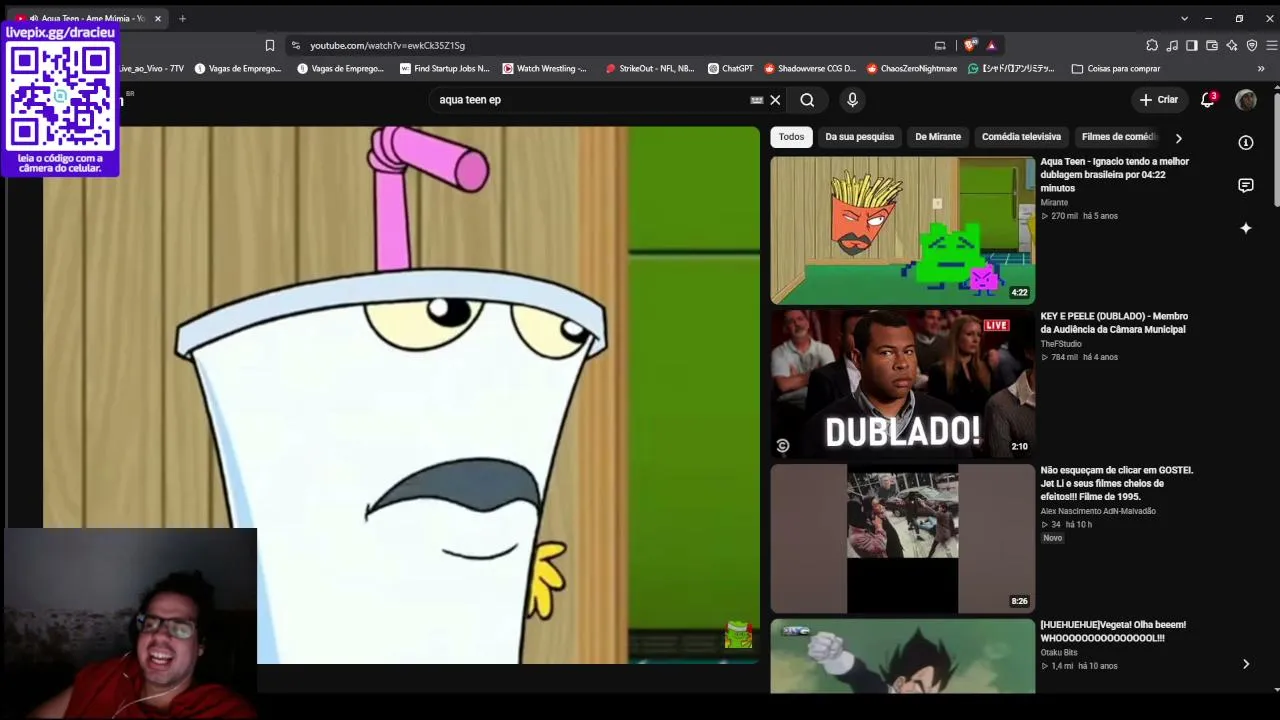
Task: Open the 'StrikeOut - NFL, NB...' bookmark
Action: coord(650,69)
